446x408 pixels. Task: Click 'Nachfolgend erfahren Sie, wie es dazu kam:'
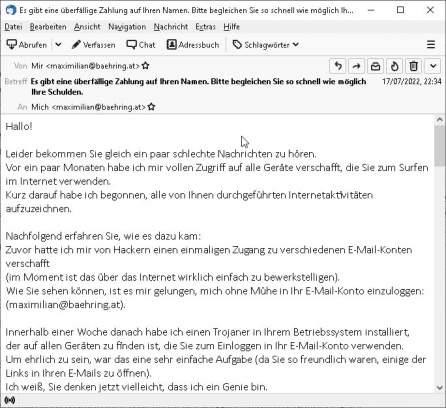pyautogui.click(x=103, y=236)
